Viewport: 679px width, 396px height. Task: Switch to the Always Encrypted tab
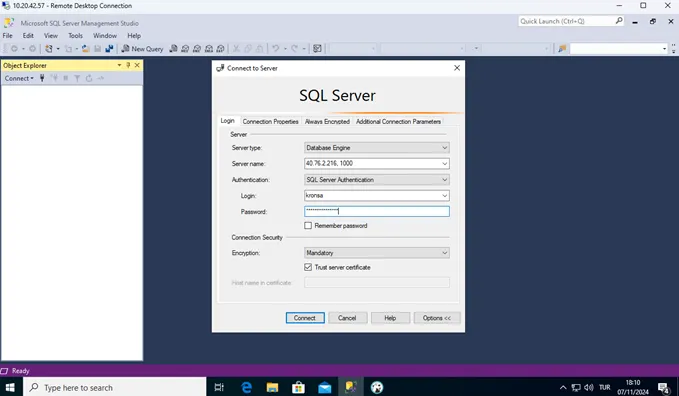click(x=327, y=122)
